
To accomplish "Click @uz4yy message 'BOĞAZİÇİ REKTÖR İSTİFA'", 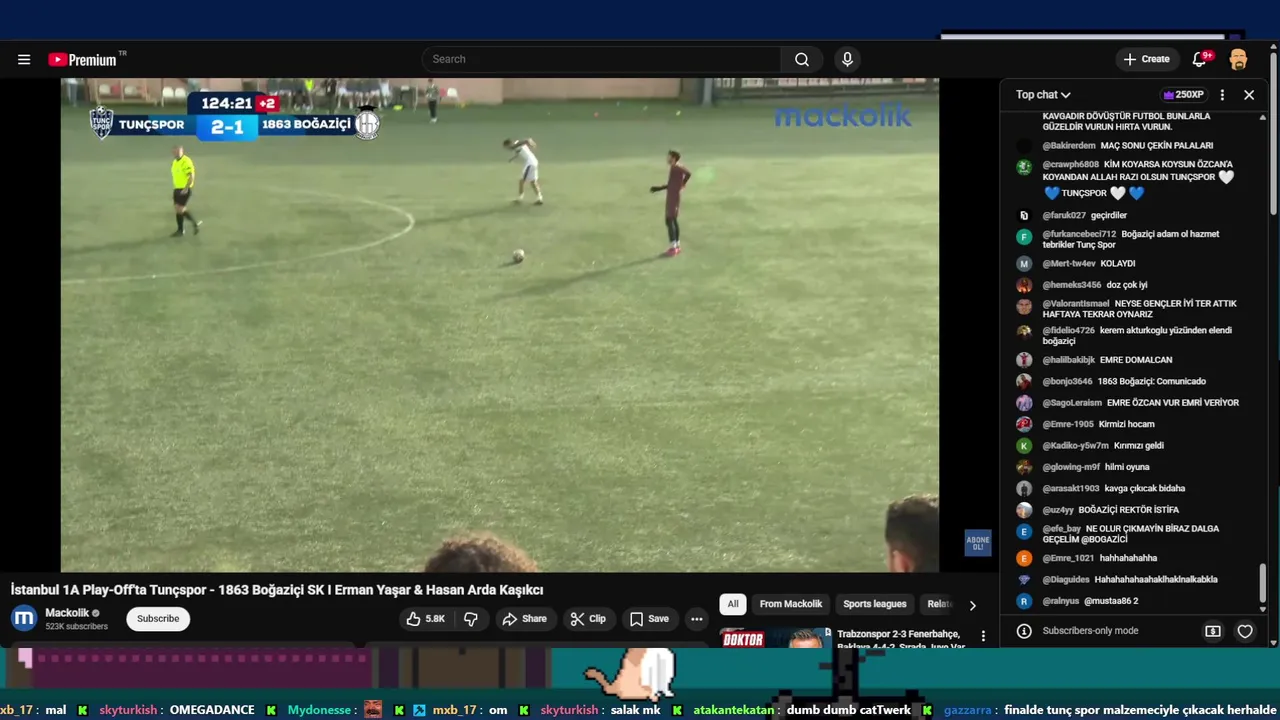I will coord(1129,510).
